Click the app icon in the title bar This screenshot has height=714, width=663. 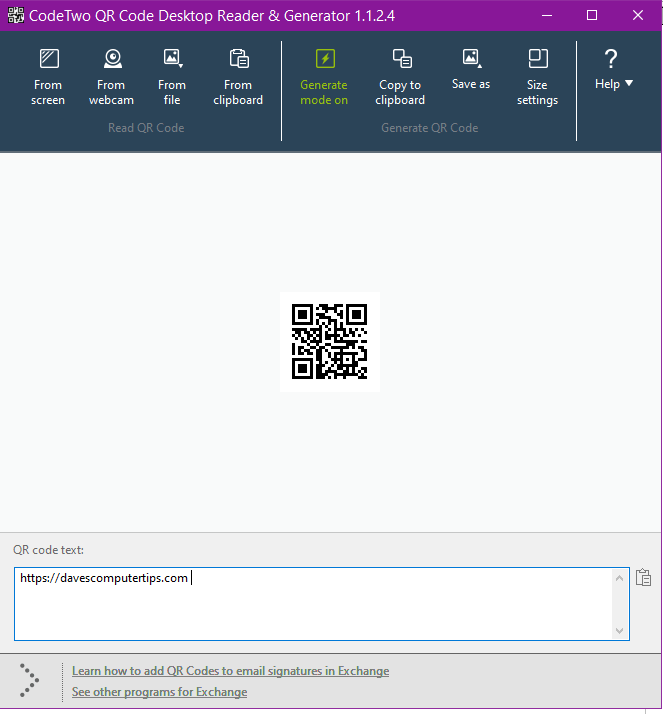pos(15,15)
